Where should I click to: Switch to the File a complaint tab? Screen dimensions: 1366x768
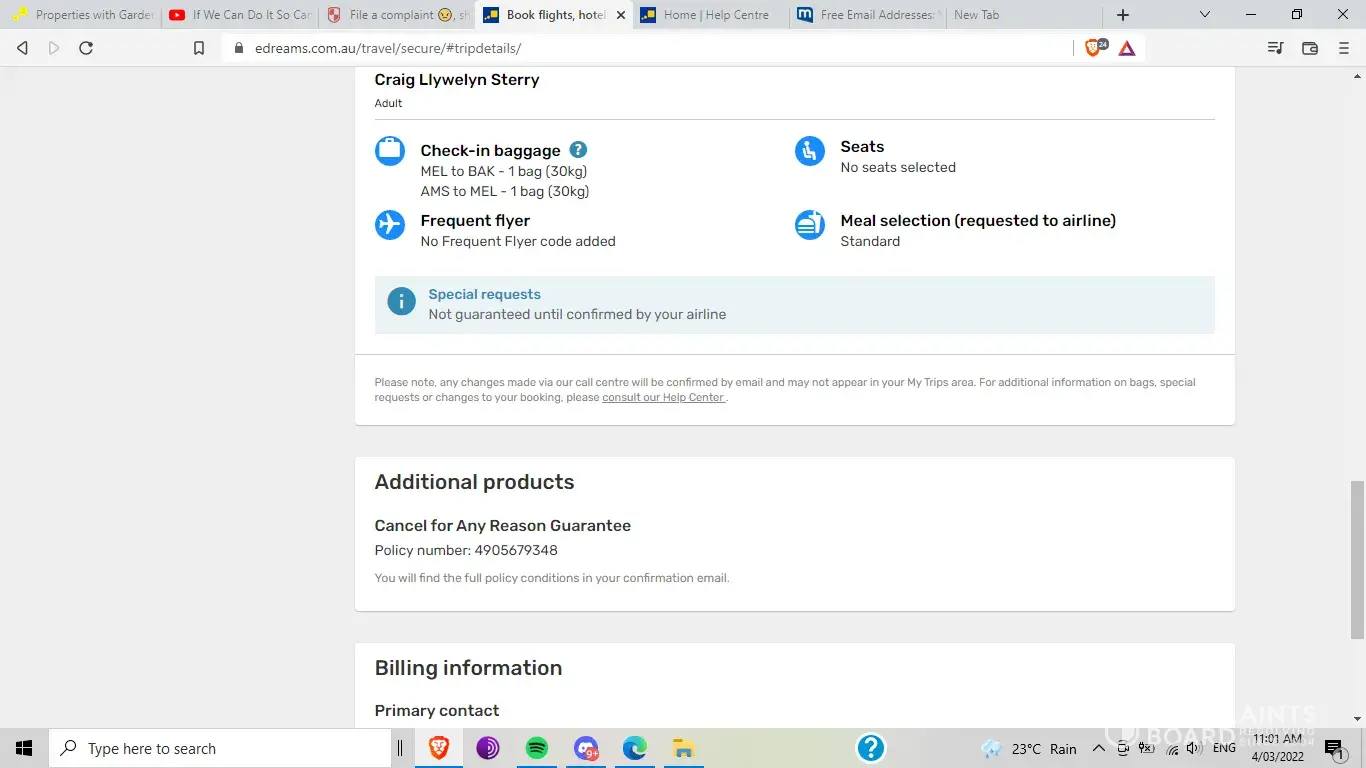click(398, 15)
